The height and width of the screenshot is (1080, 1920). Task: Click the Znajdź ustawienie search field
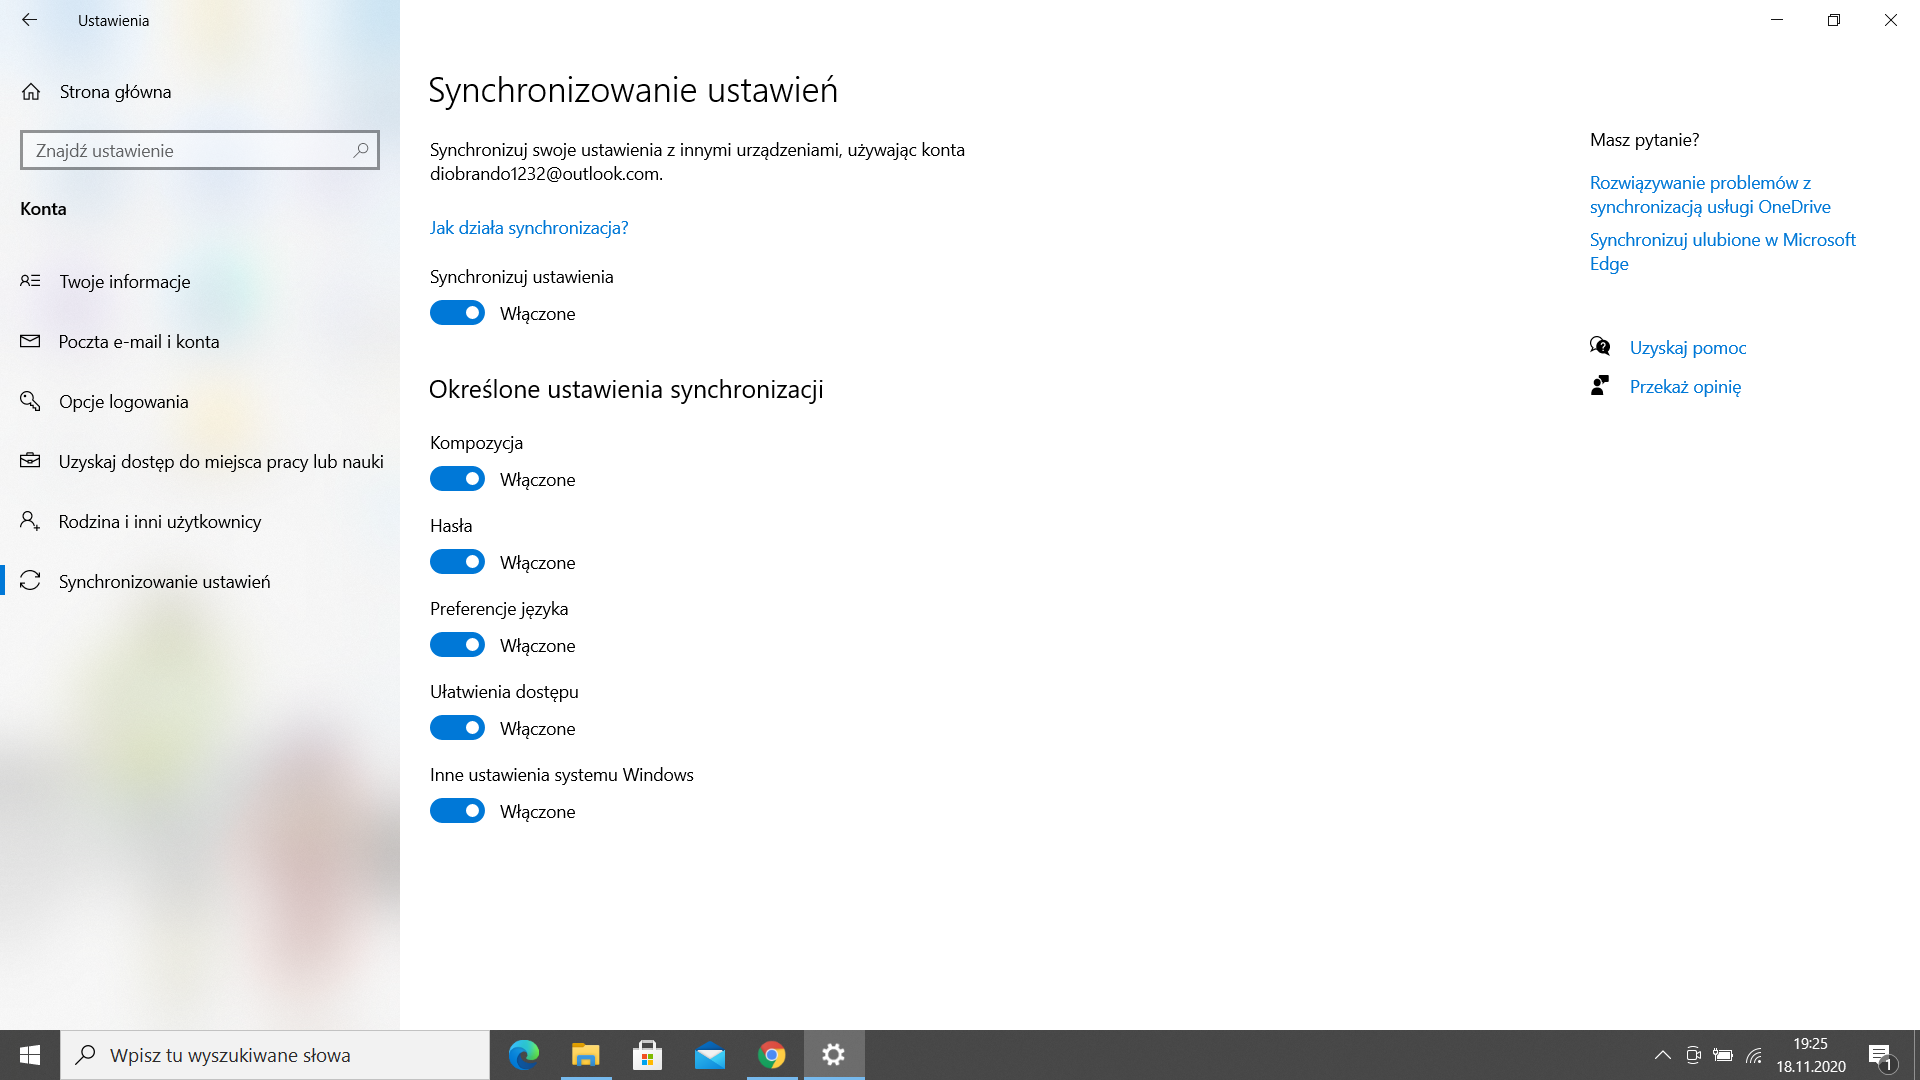[x=185, y=150]
